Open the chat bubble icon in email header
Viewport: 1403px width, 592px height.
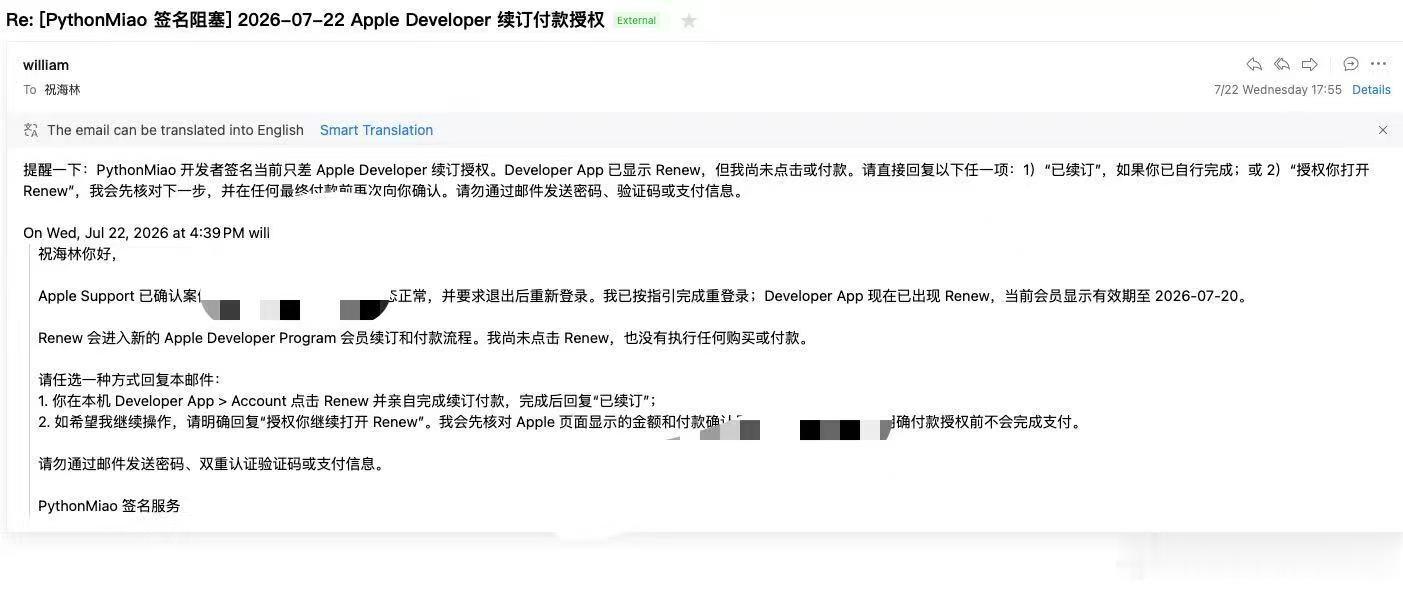coord(1350,64)
